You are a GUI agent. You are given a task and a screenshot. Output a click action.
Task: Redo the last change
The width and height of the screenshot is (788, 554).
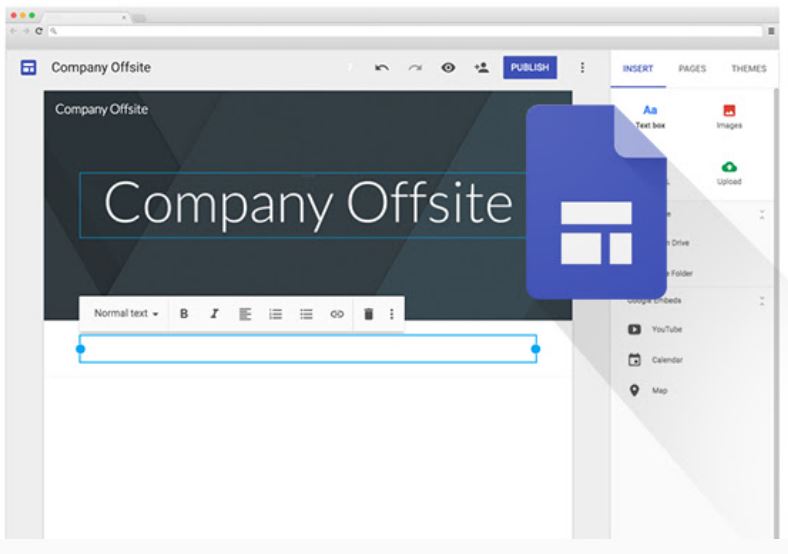click(415, 68)
